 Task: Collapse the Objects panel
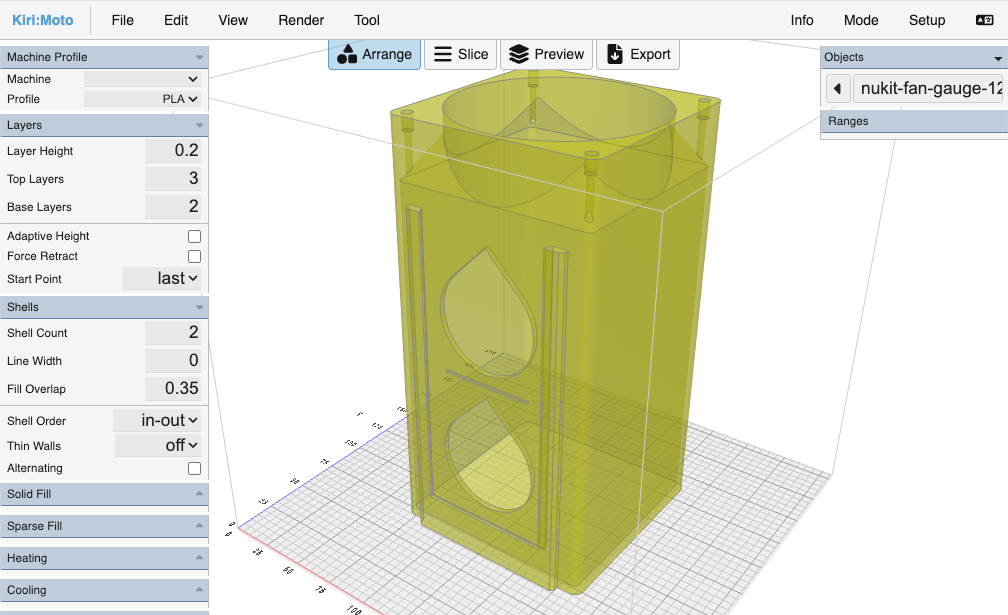tap(914, 57)
